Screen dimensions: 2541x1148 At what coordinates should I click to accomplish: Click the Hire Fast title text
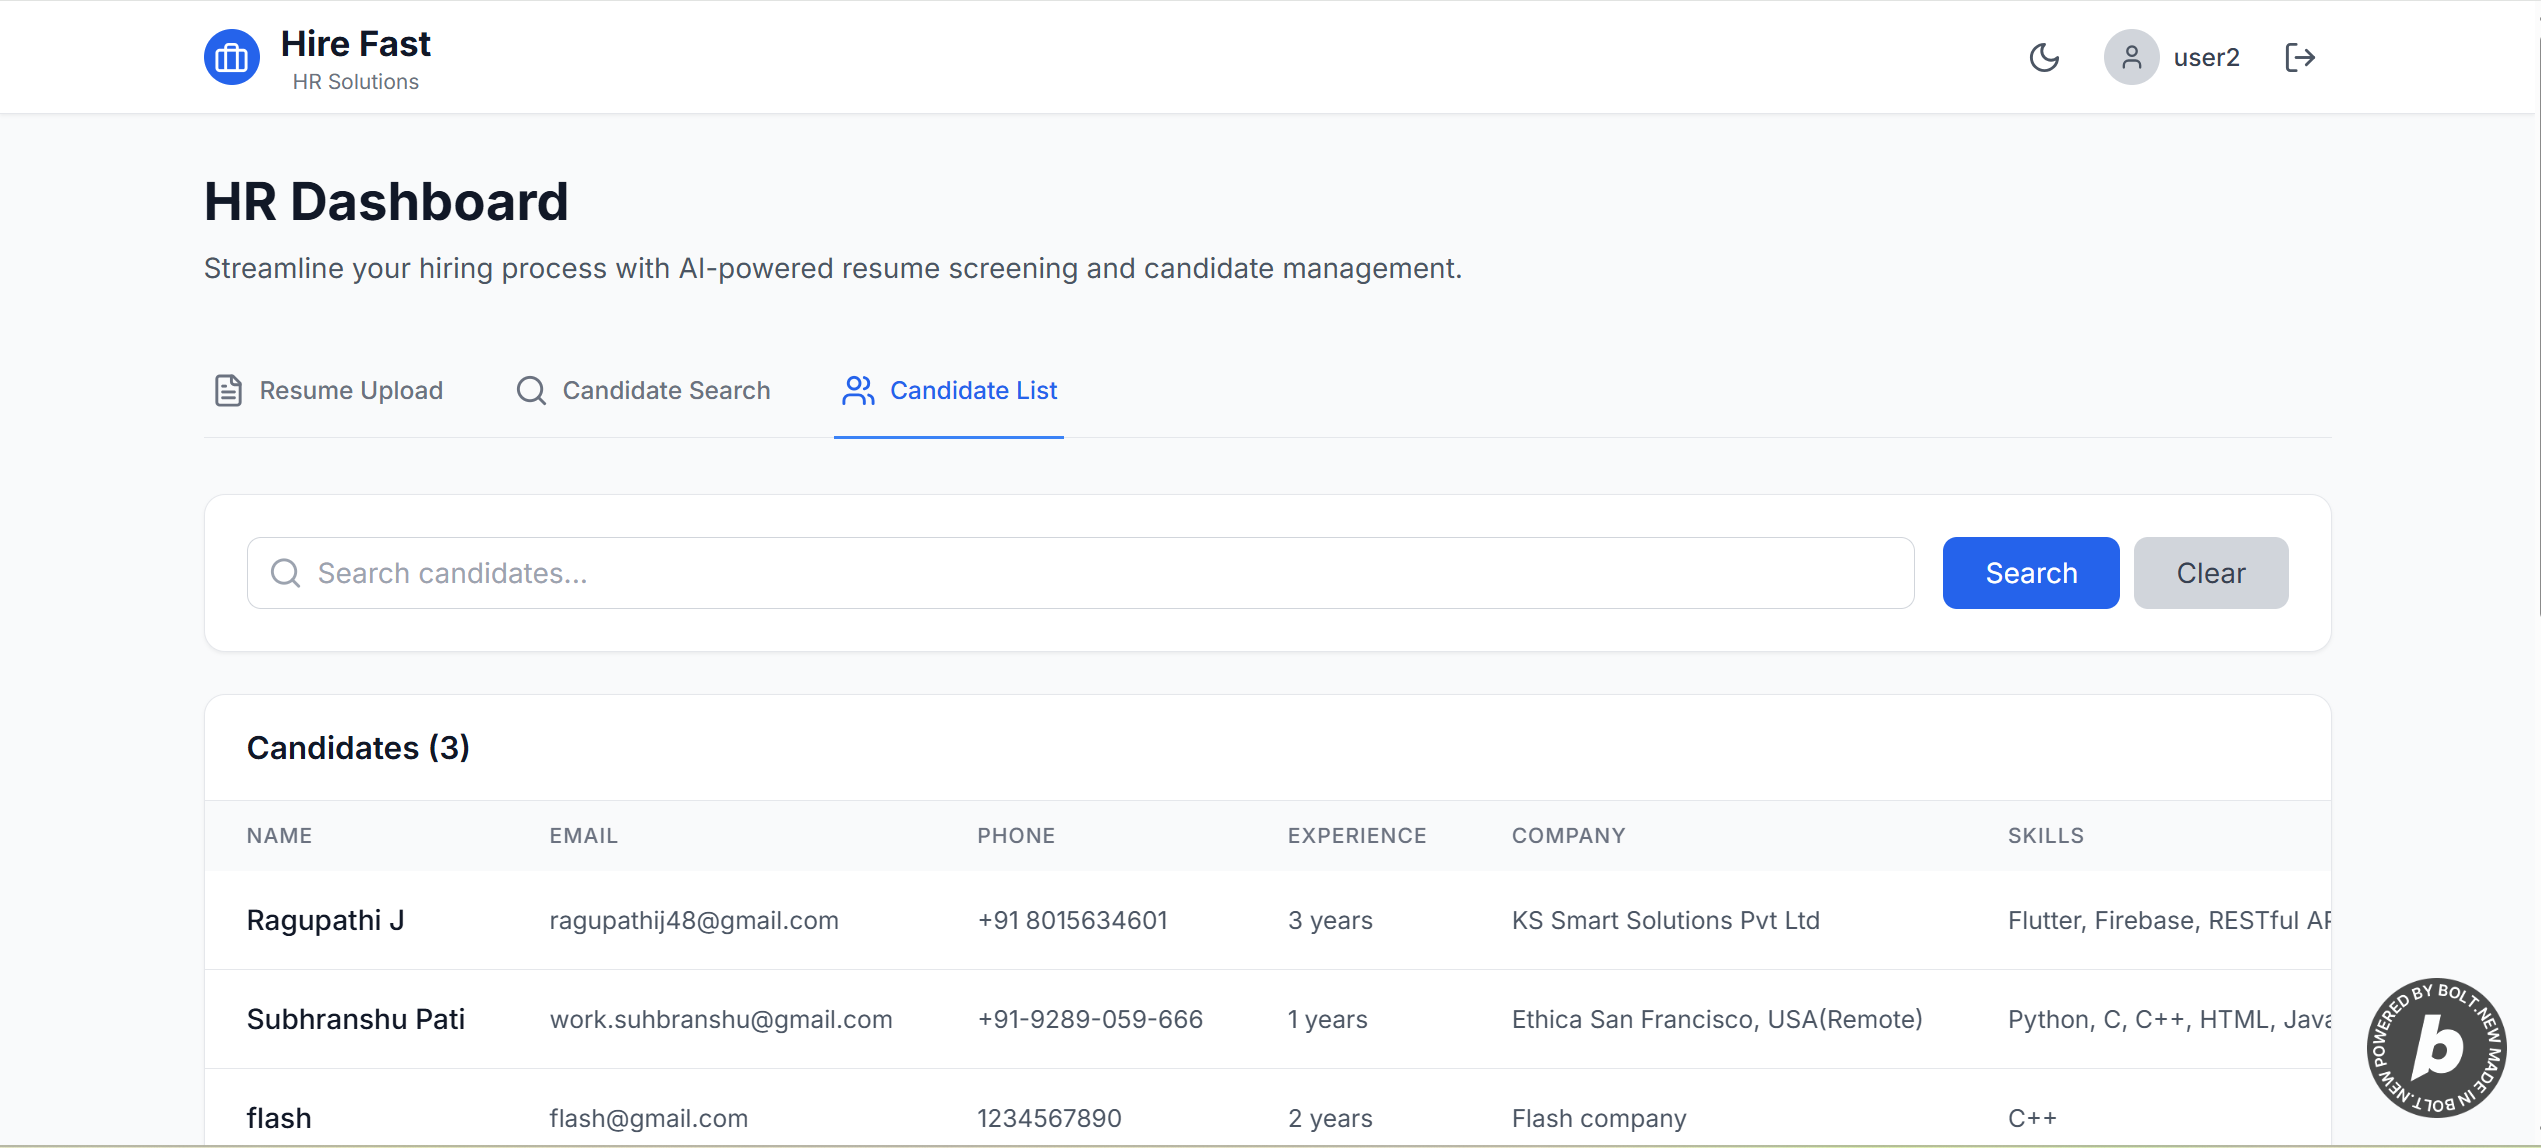[x=356, y=44]
